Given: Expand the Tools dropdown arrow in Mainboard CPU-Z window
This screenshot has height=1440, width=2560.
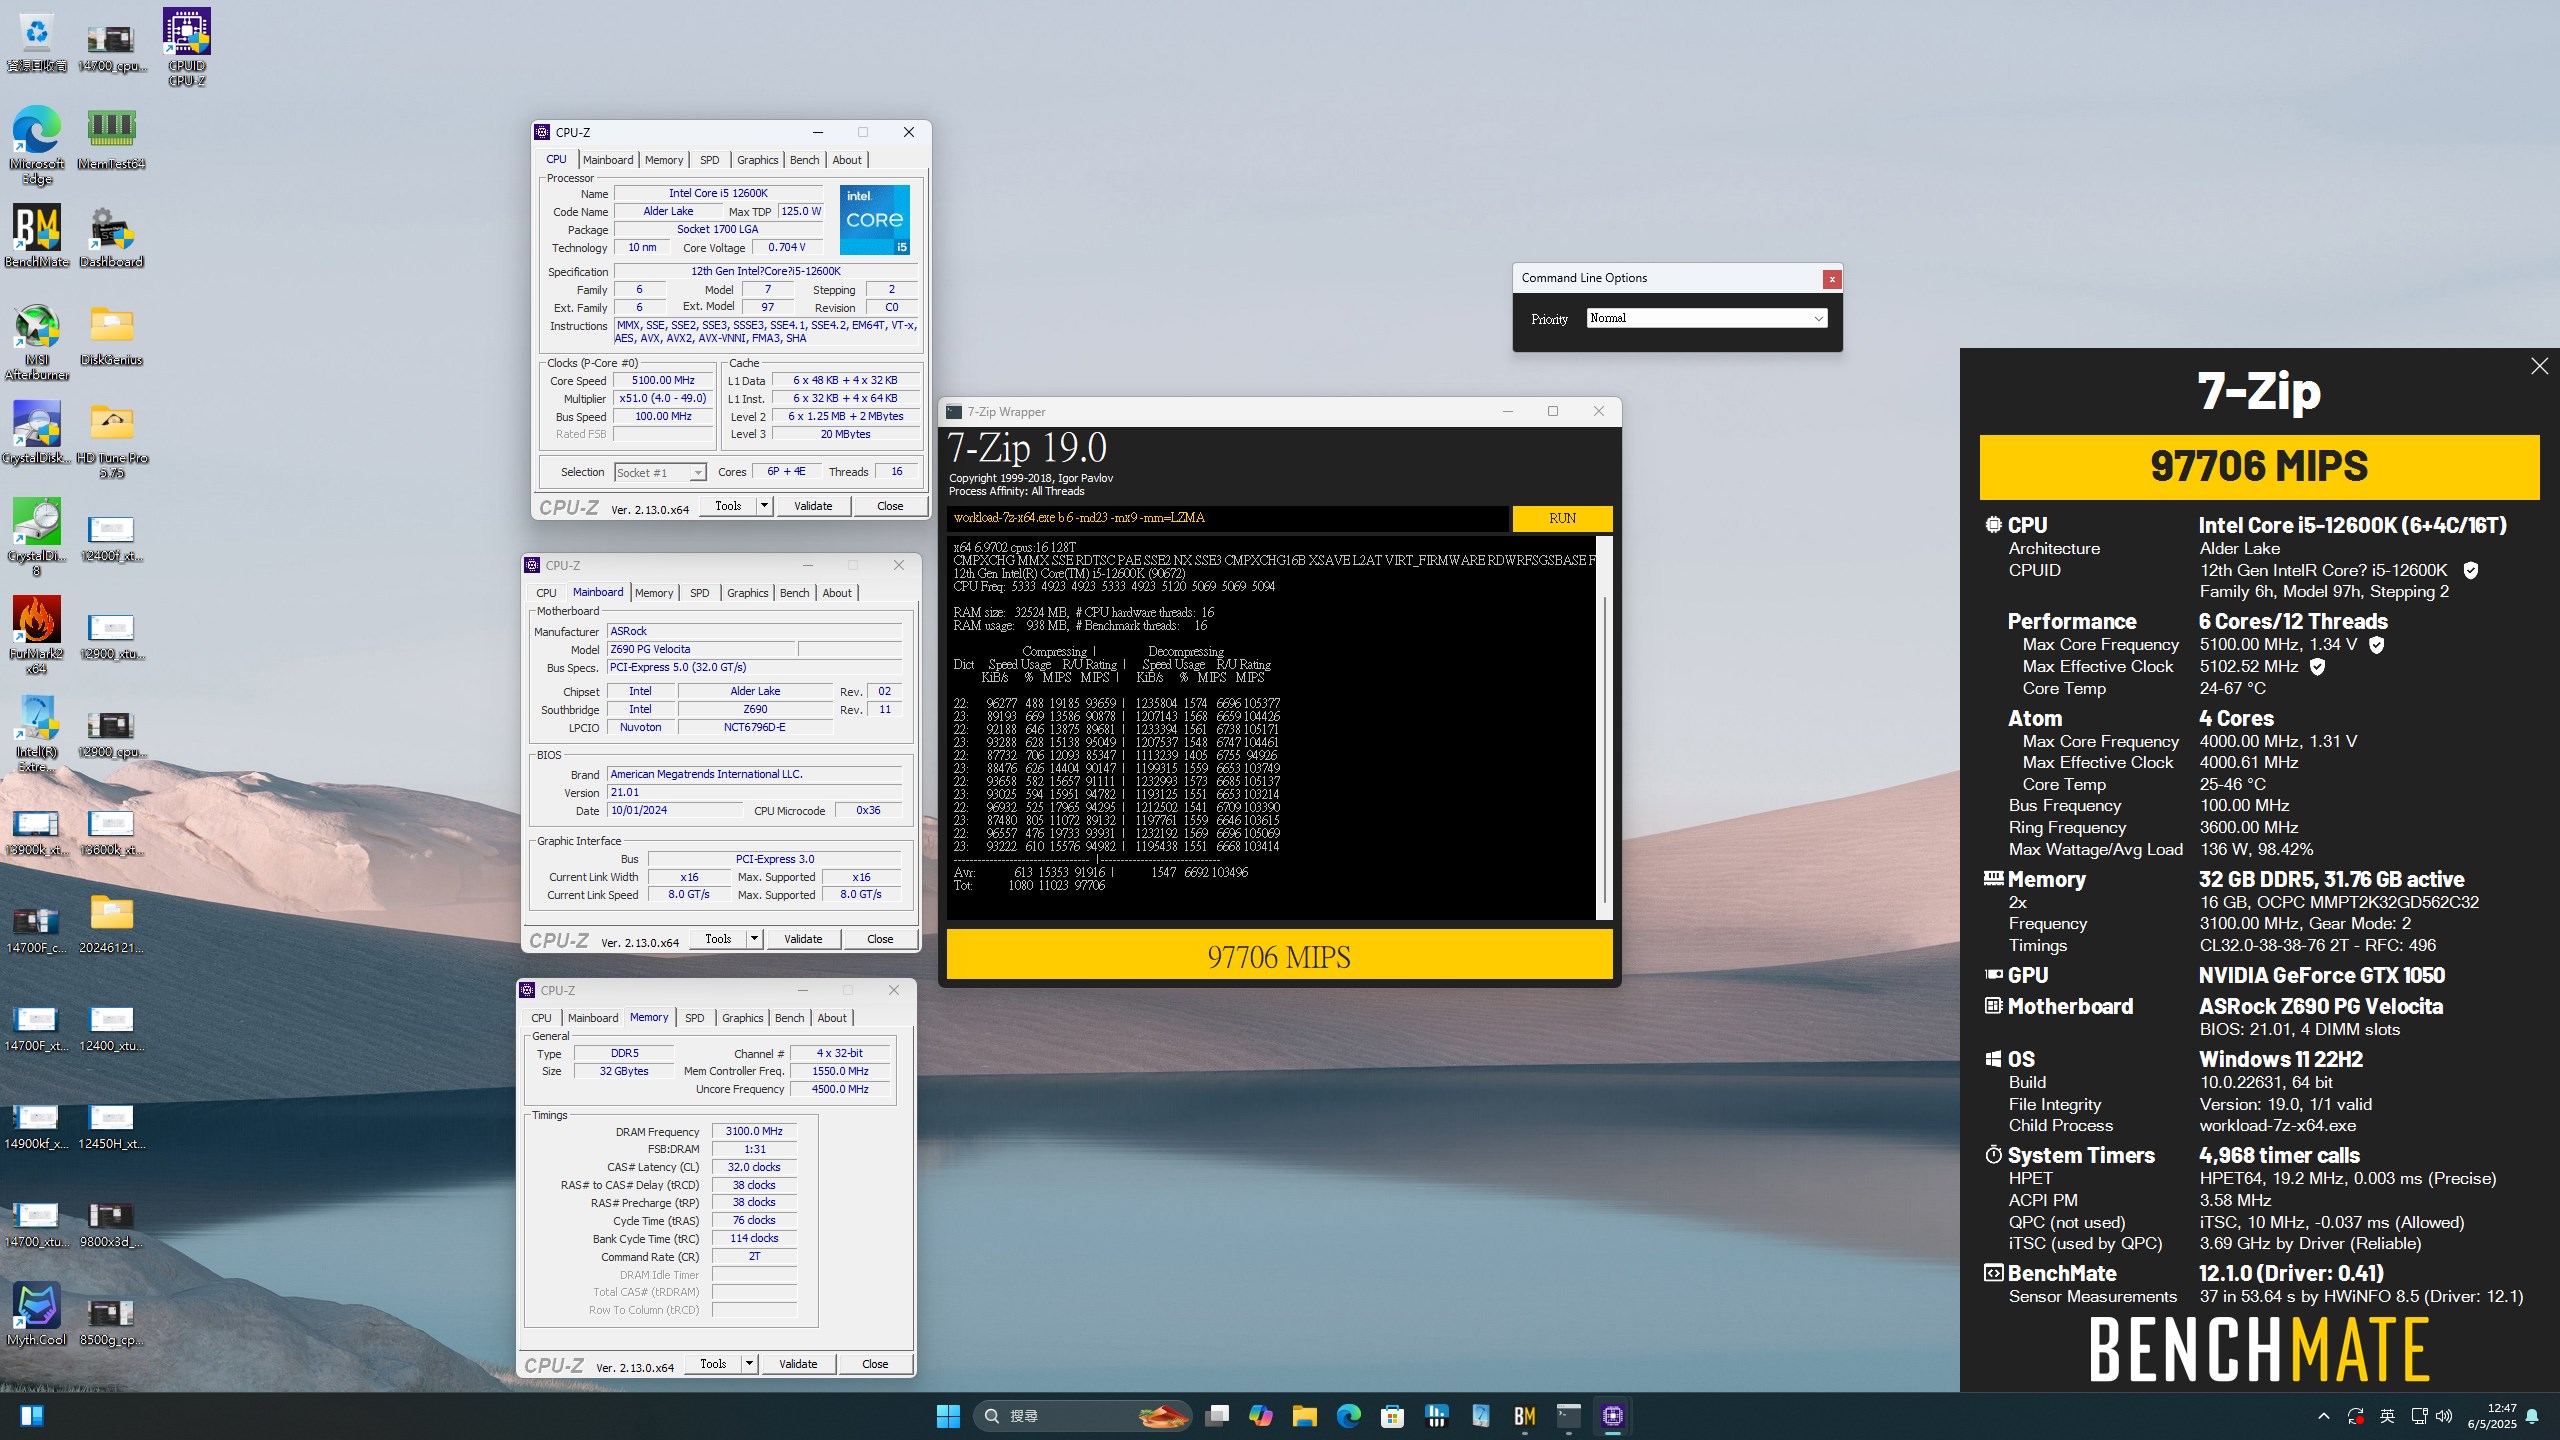Looking at the screenshot, I should pyautogui.click(x=754, y=939).
